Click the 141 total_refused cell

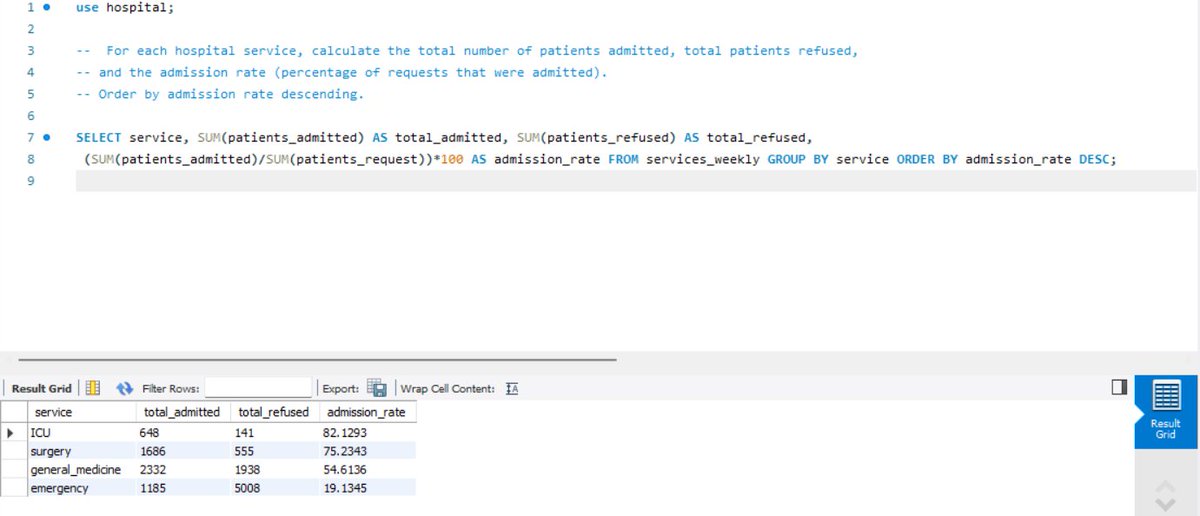point(274,433)
